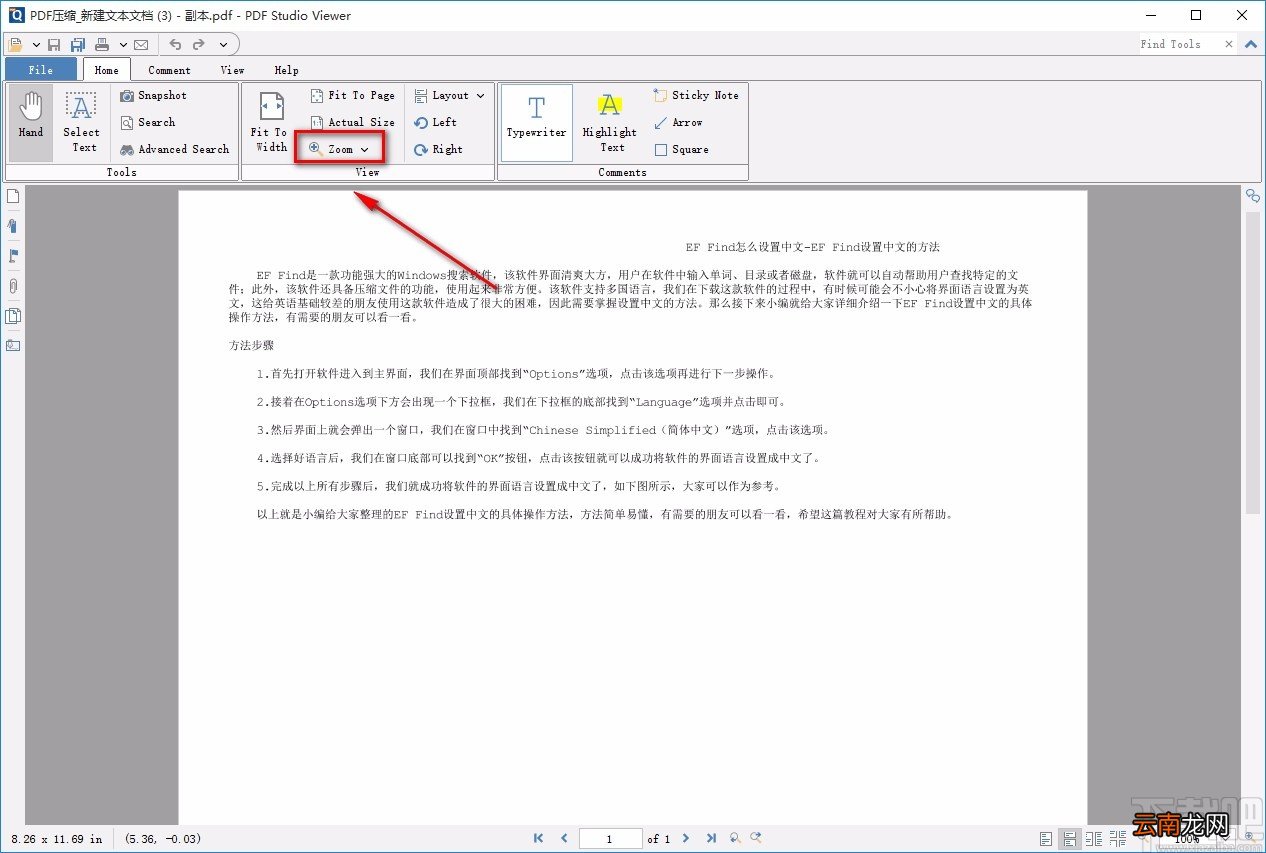The height and width of the screenshot is (853, 1266).
Task: Open the File tab
Action: pos(41,70)
